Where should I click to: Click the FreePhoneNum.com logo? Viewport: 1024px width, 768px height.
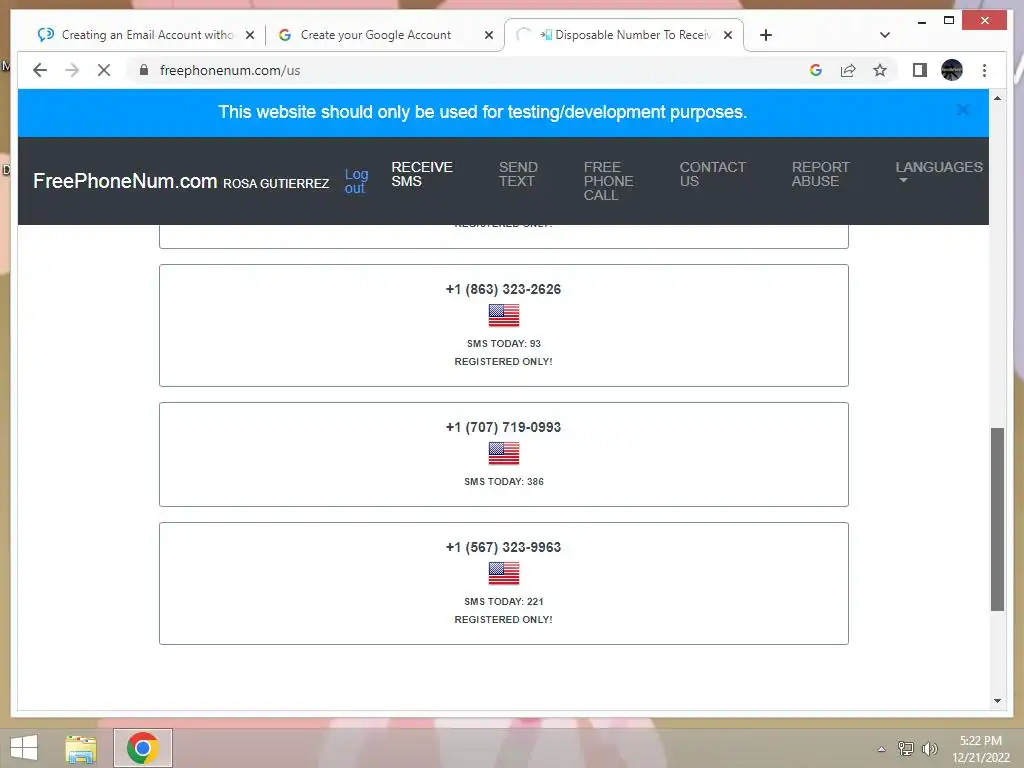[125, 181]
